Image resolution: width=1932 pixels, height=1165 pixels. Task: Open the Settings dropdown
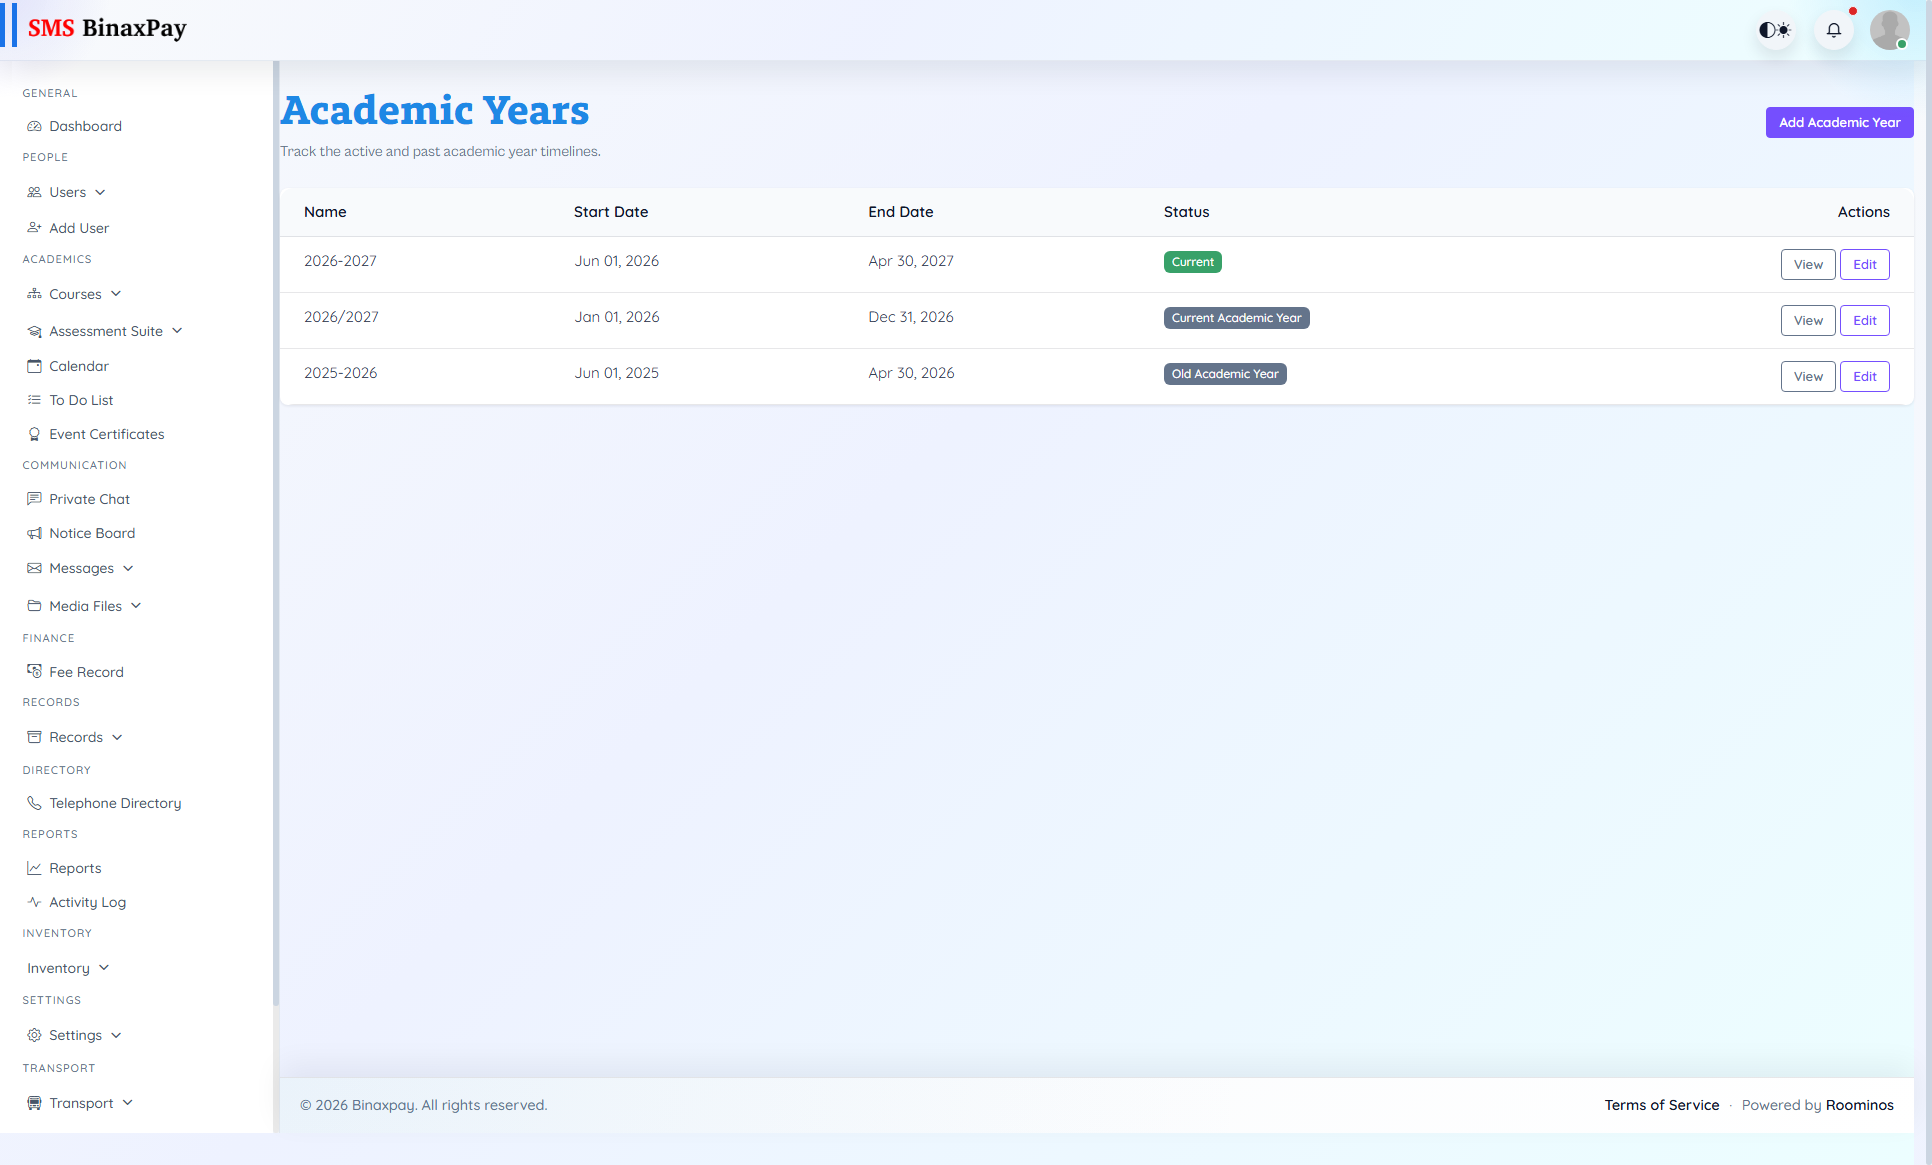point(75,1035)
